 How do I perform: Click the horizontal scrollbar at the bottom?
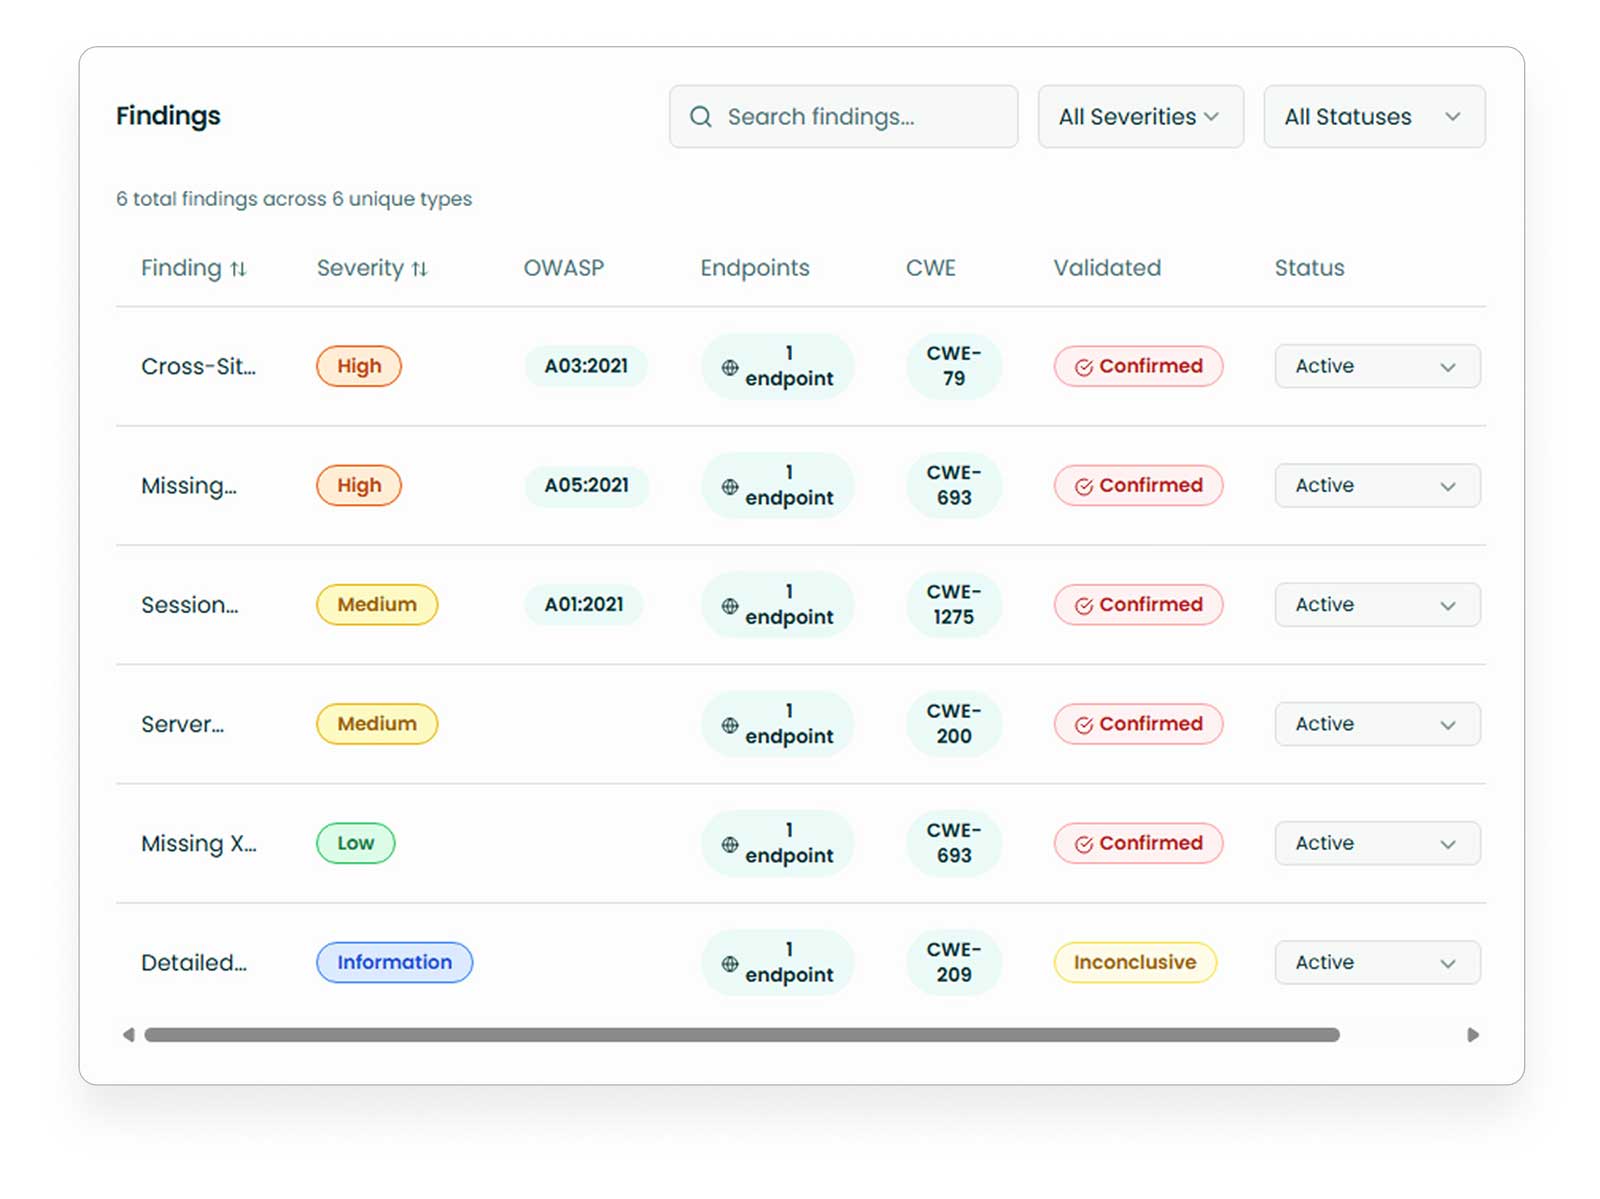740,1035
